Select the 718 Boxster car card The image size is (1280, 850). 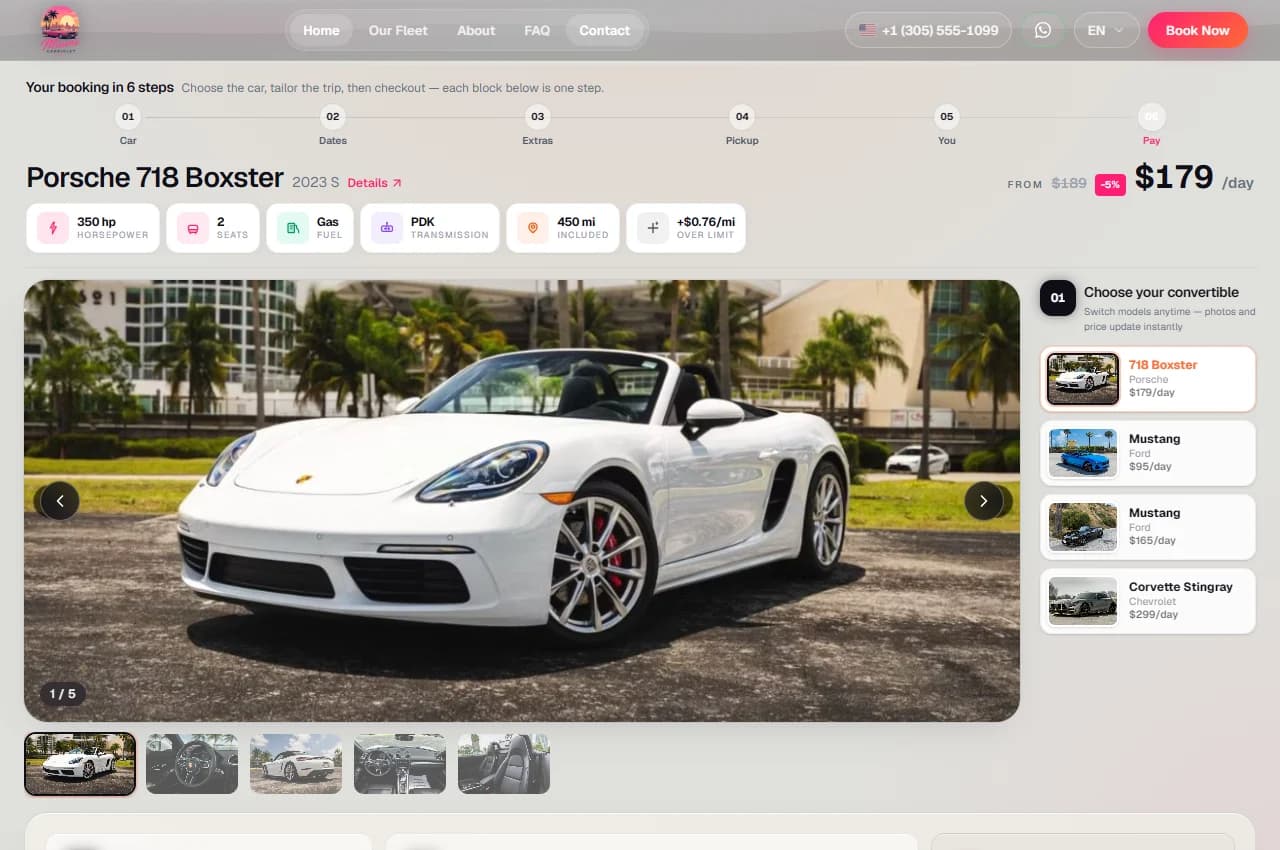[x=1148, y=379]
